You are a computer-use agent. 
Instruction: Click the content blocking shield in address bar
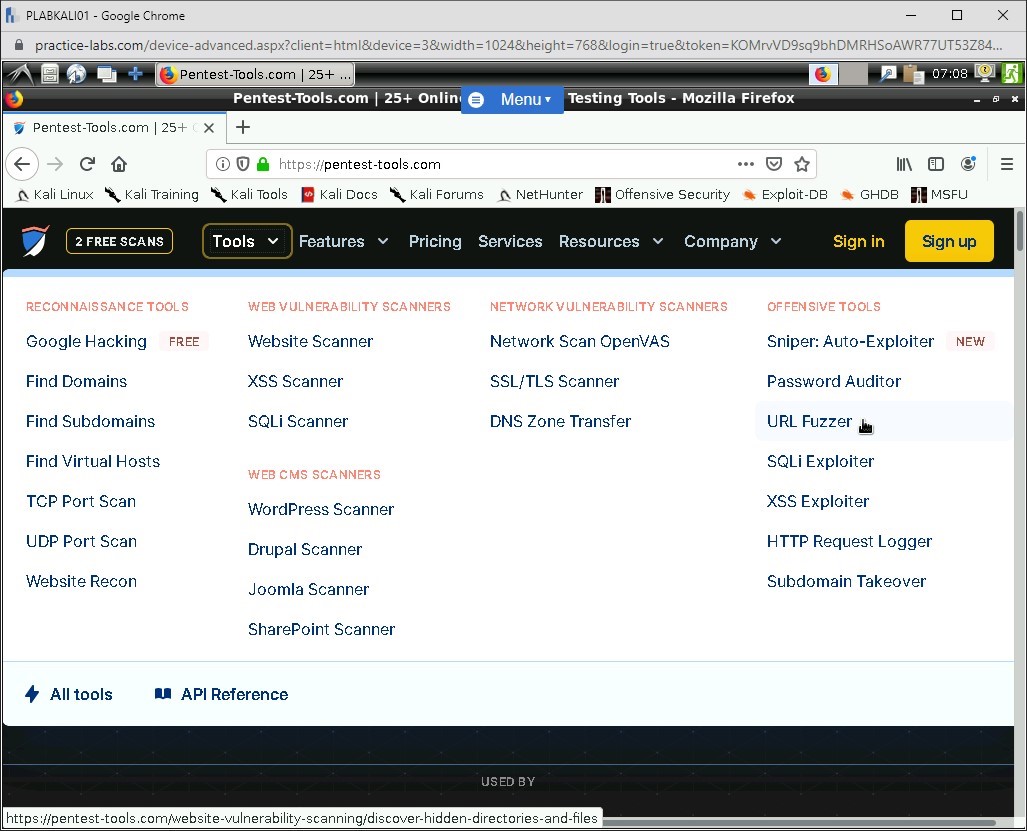point(242,164)
